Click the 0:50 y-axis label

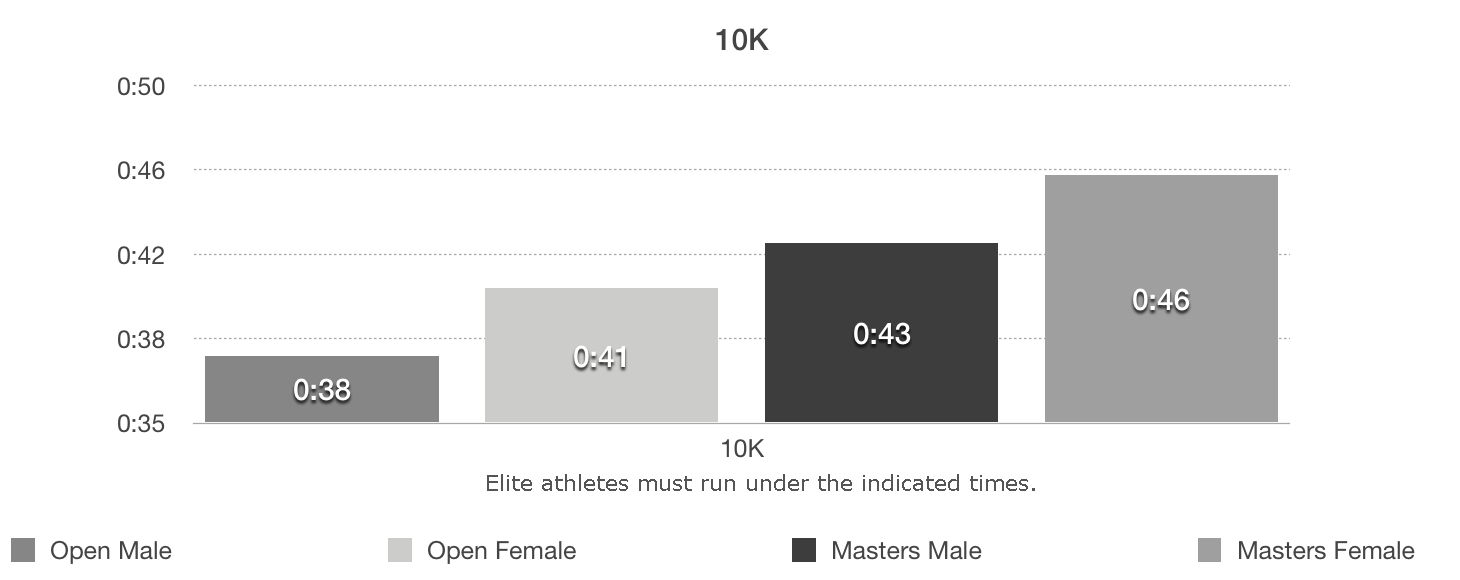point(141,86)
